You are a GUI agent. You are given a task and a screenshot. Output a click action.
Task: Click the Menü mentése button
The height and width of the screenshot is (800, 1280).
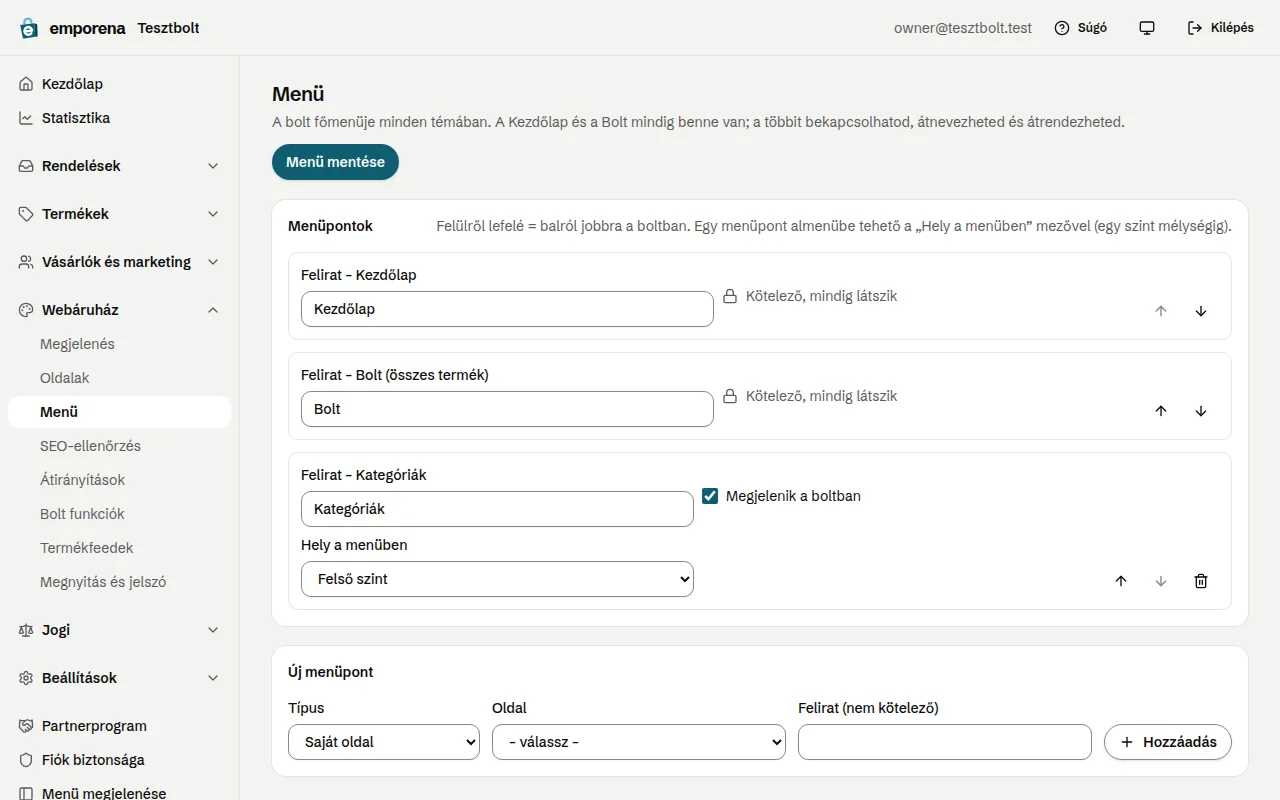pos(335,162)
